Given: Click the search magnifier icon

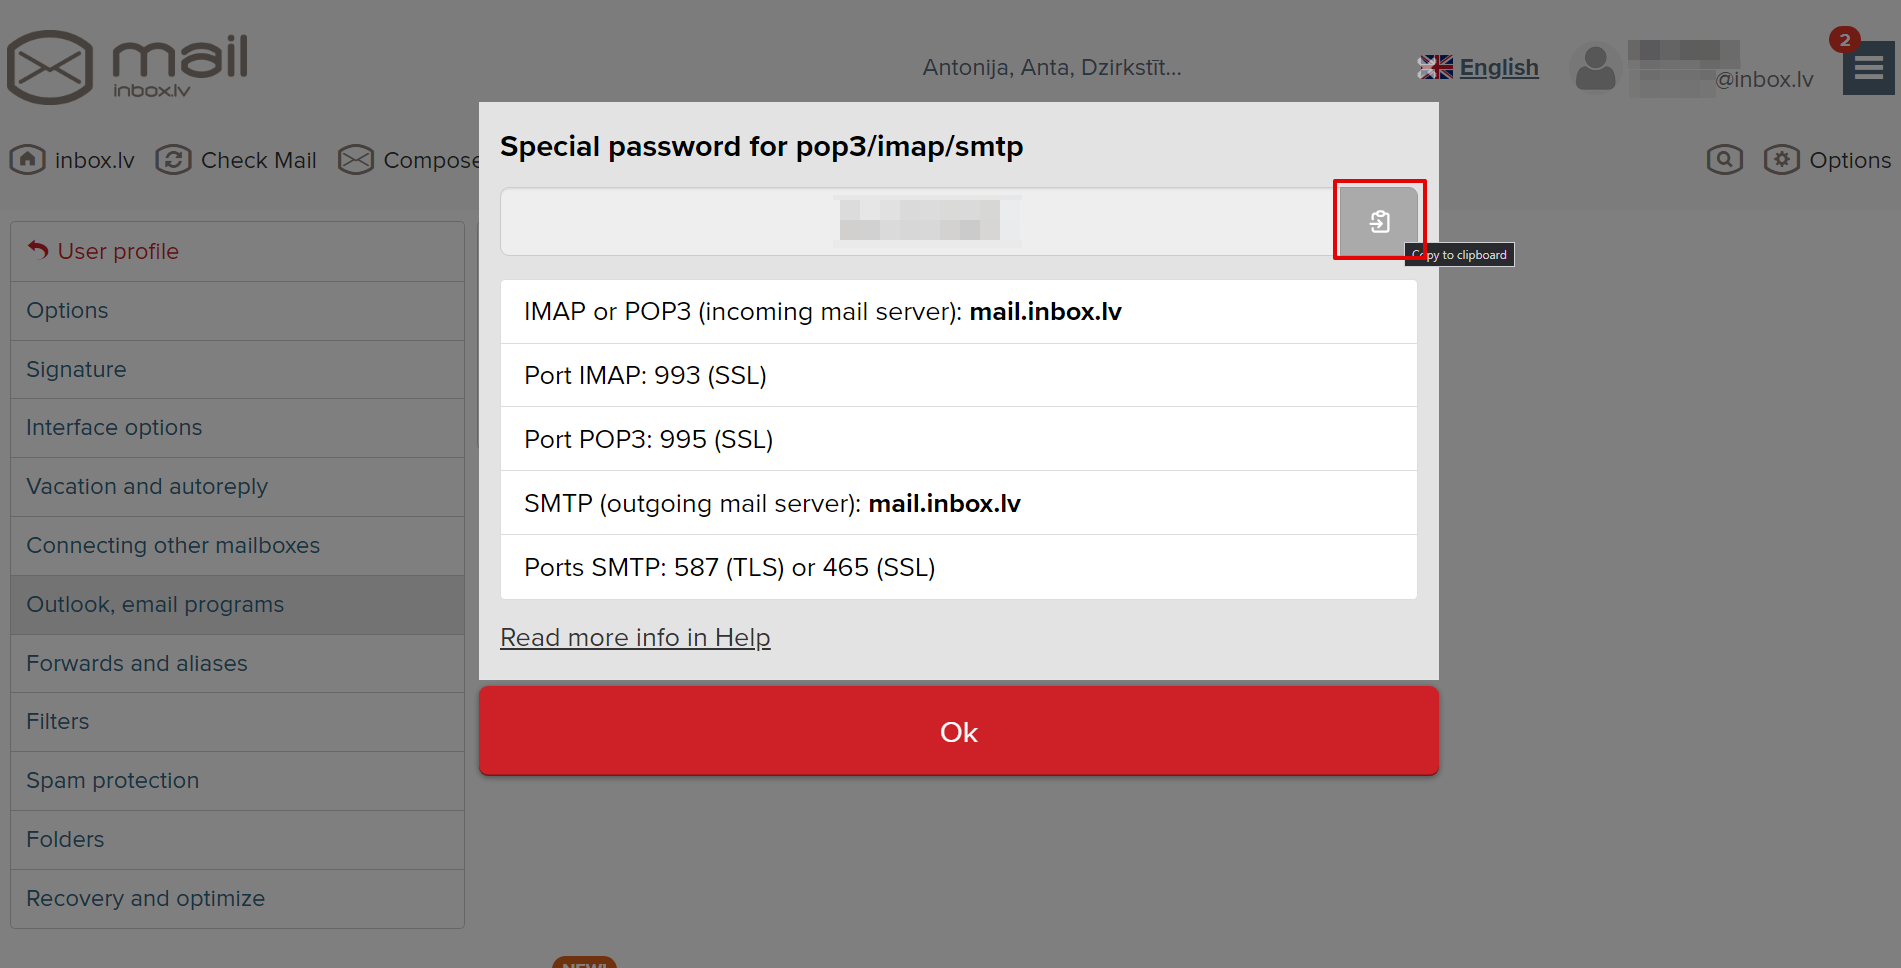Looking at the screenshot, I should click(x=1724, y=160).
